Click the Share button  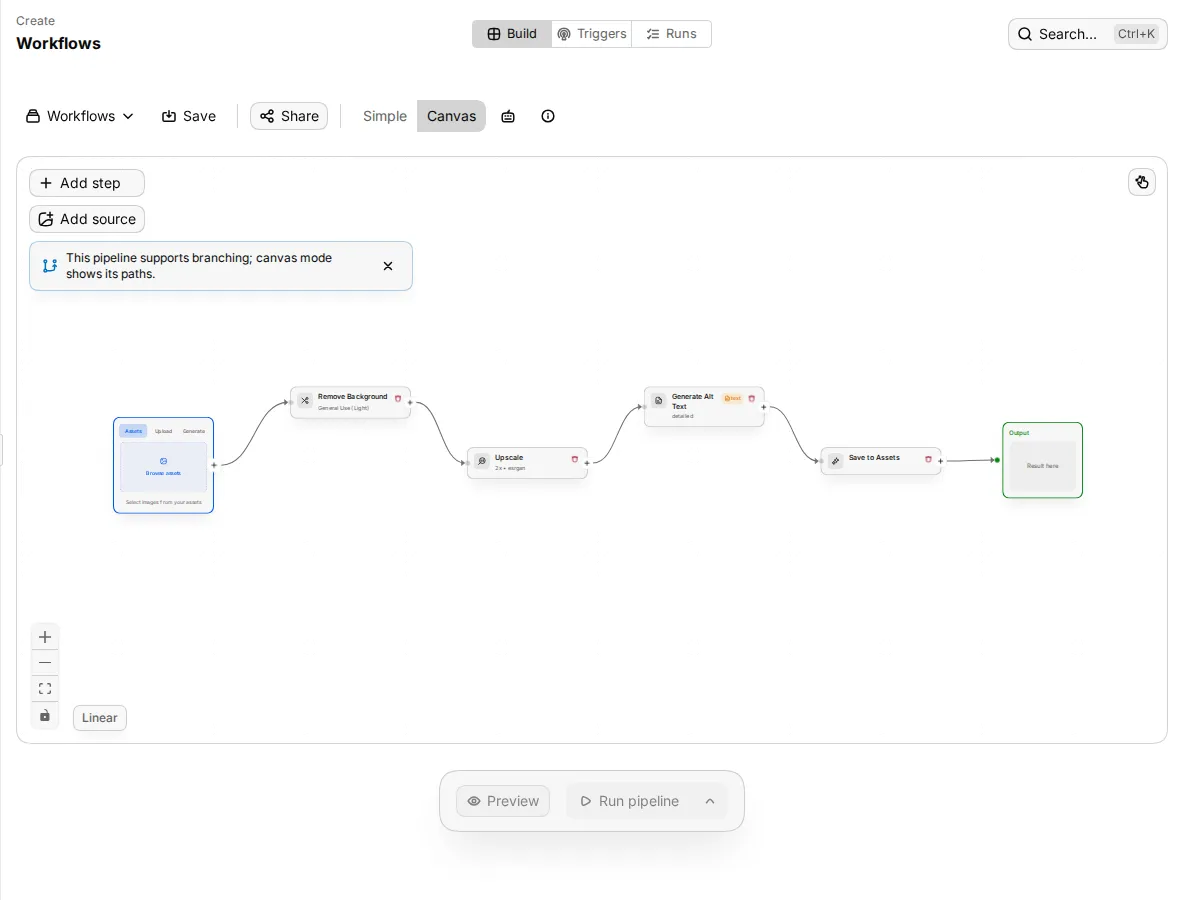tap(289, 116)
